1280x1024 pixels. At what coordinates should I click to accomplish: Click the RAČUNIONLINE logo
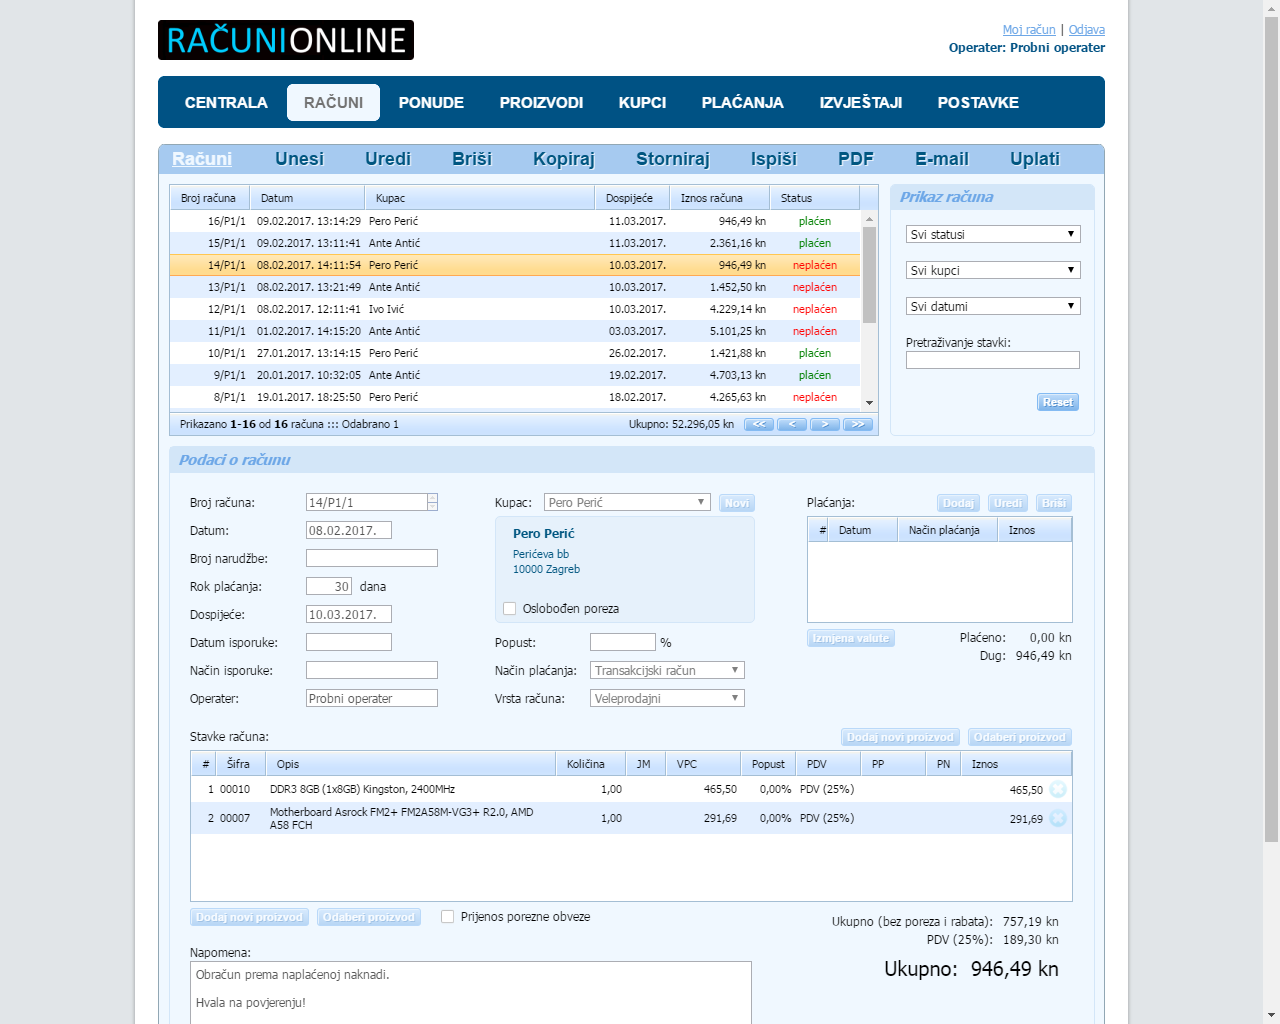coord(285,40)
